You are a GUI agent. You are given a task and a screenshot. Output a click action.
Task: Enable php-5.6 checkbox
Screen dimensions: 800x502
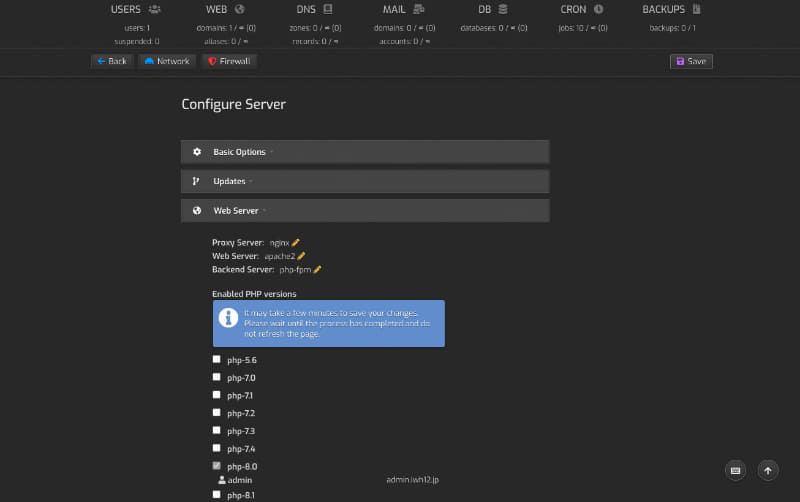(216, 359)
